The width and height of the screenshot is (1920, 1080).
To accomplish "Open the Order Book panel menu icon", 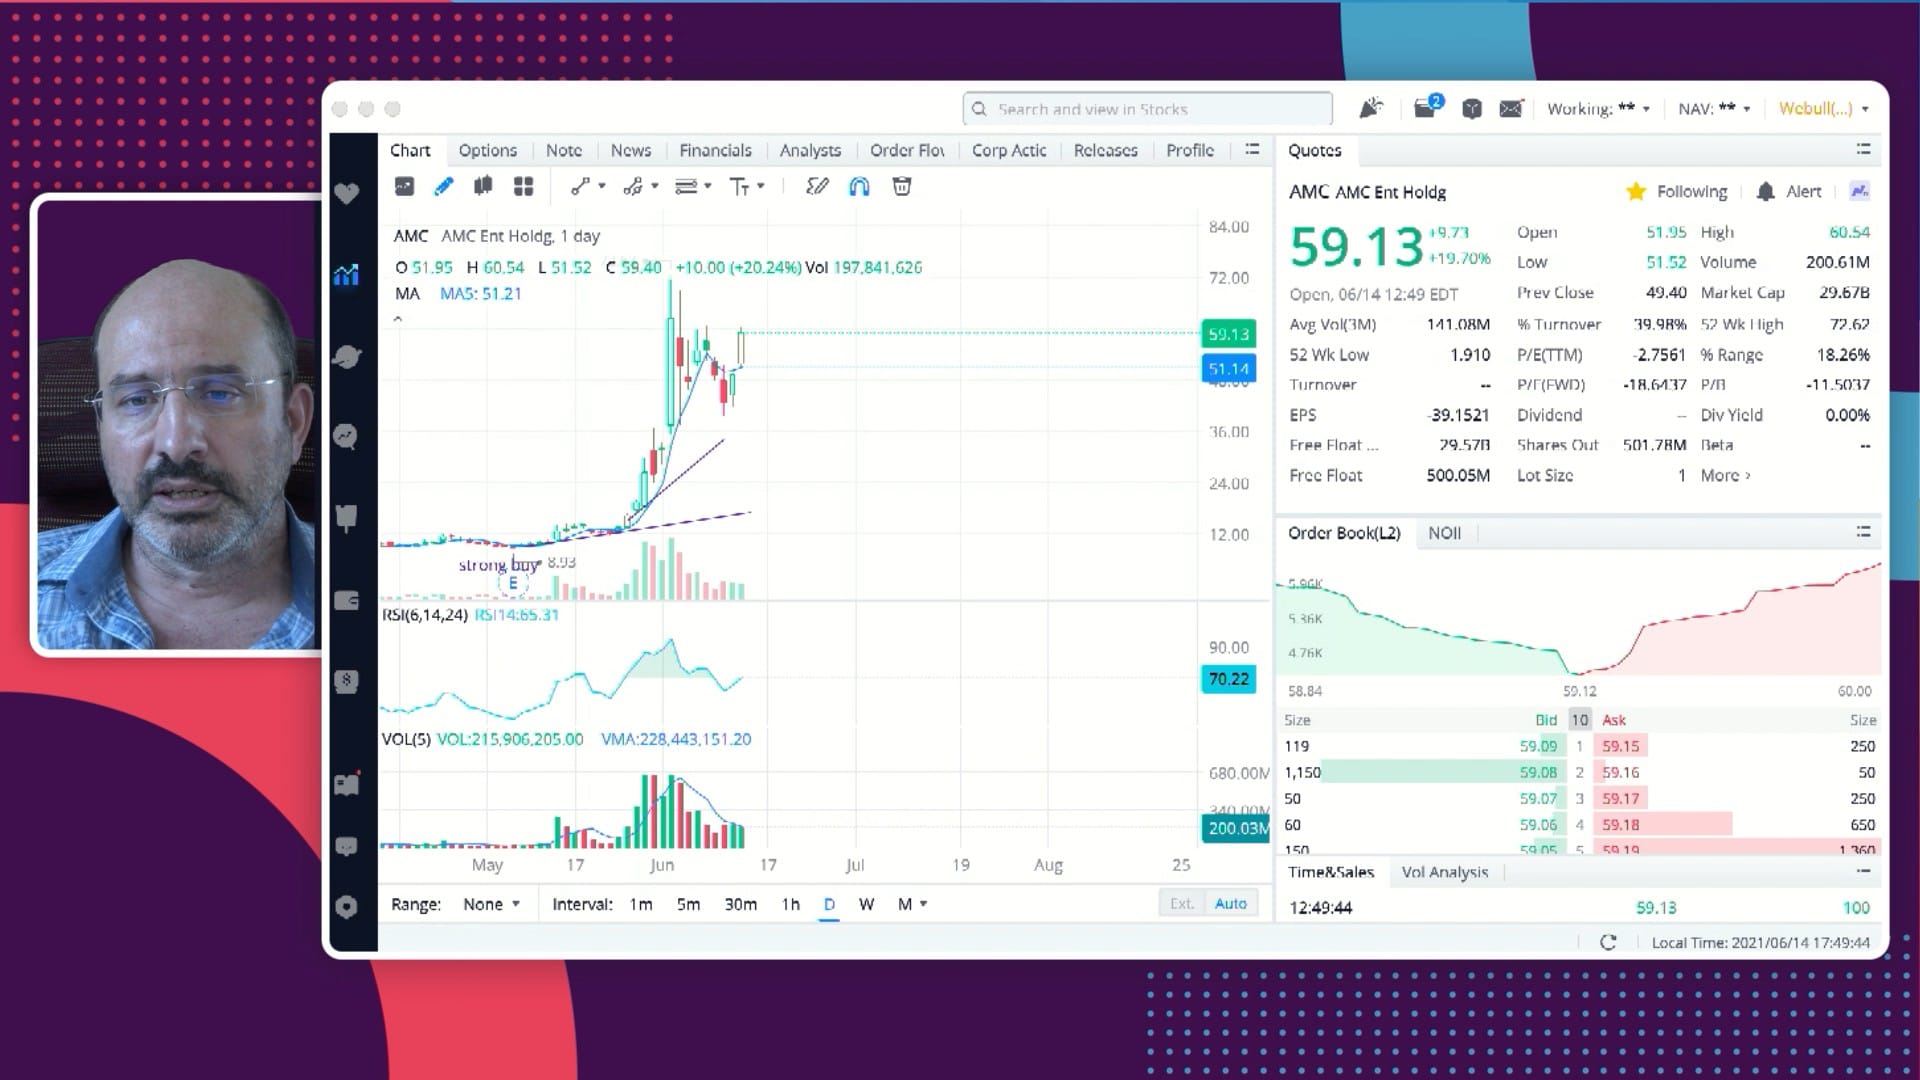I will 1863,532.
